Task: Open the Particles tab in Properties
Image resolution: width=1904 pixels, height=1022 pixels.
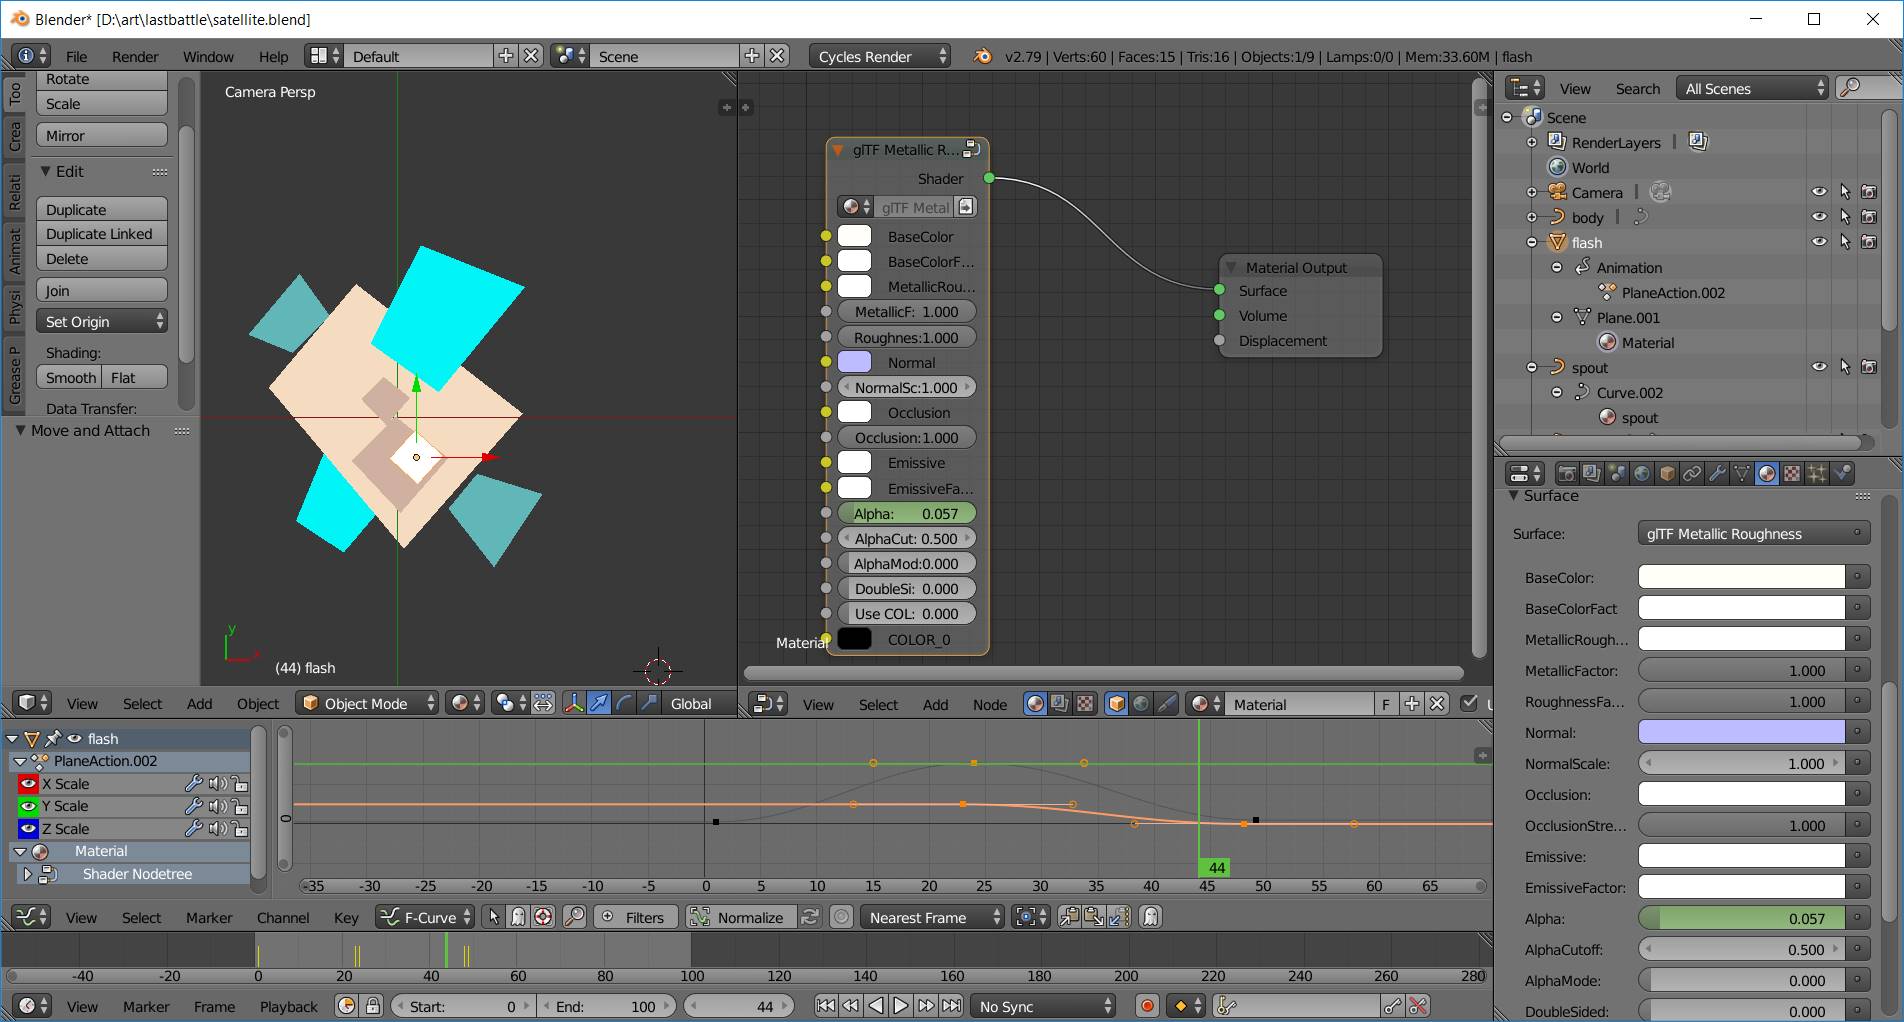Action: 1817,473
